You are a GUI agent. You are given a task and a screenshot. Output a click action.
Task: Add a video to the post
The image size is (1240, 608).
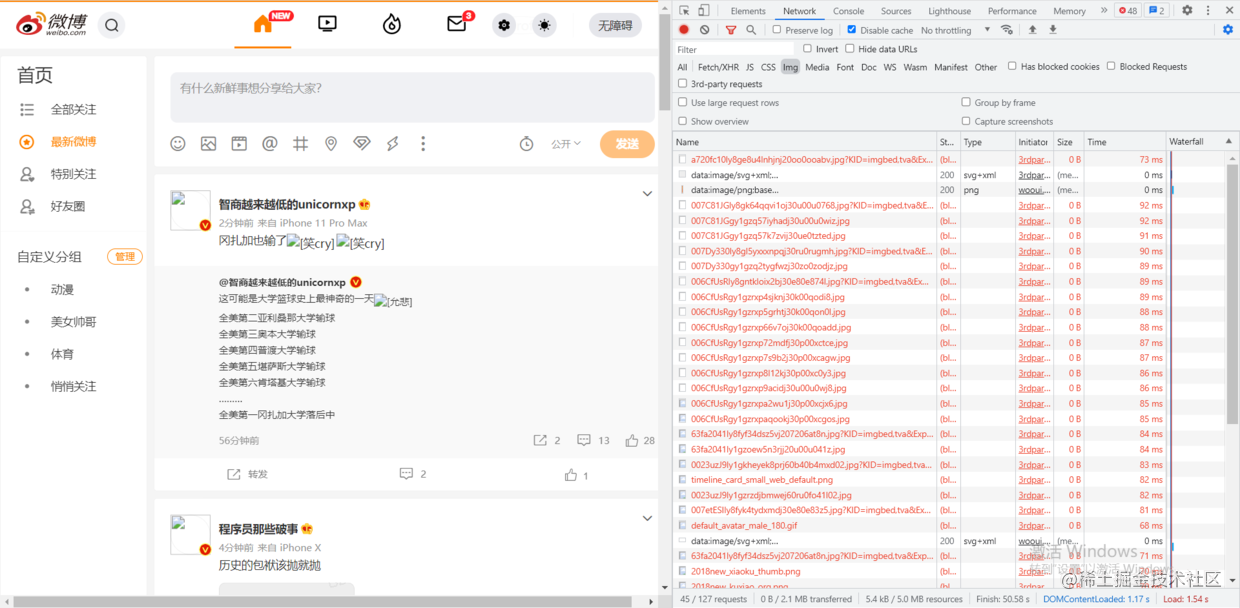(x=239, y=144)
